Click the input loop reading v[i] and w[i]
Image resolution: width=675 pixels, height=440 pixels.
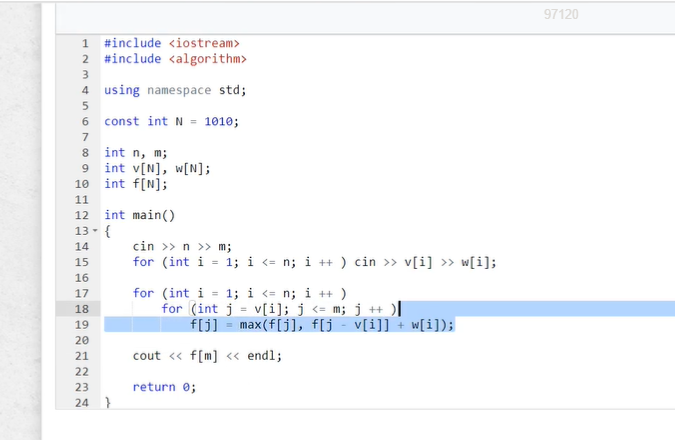tap(315, 262)
